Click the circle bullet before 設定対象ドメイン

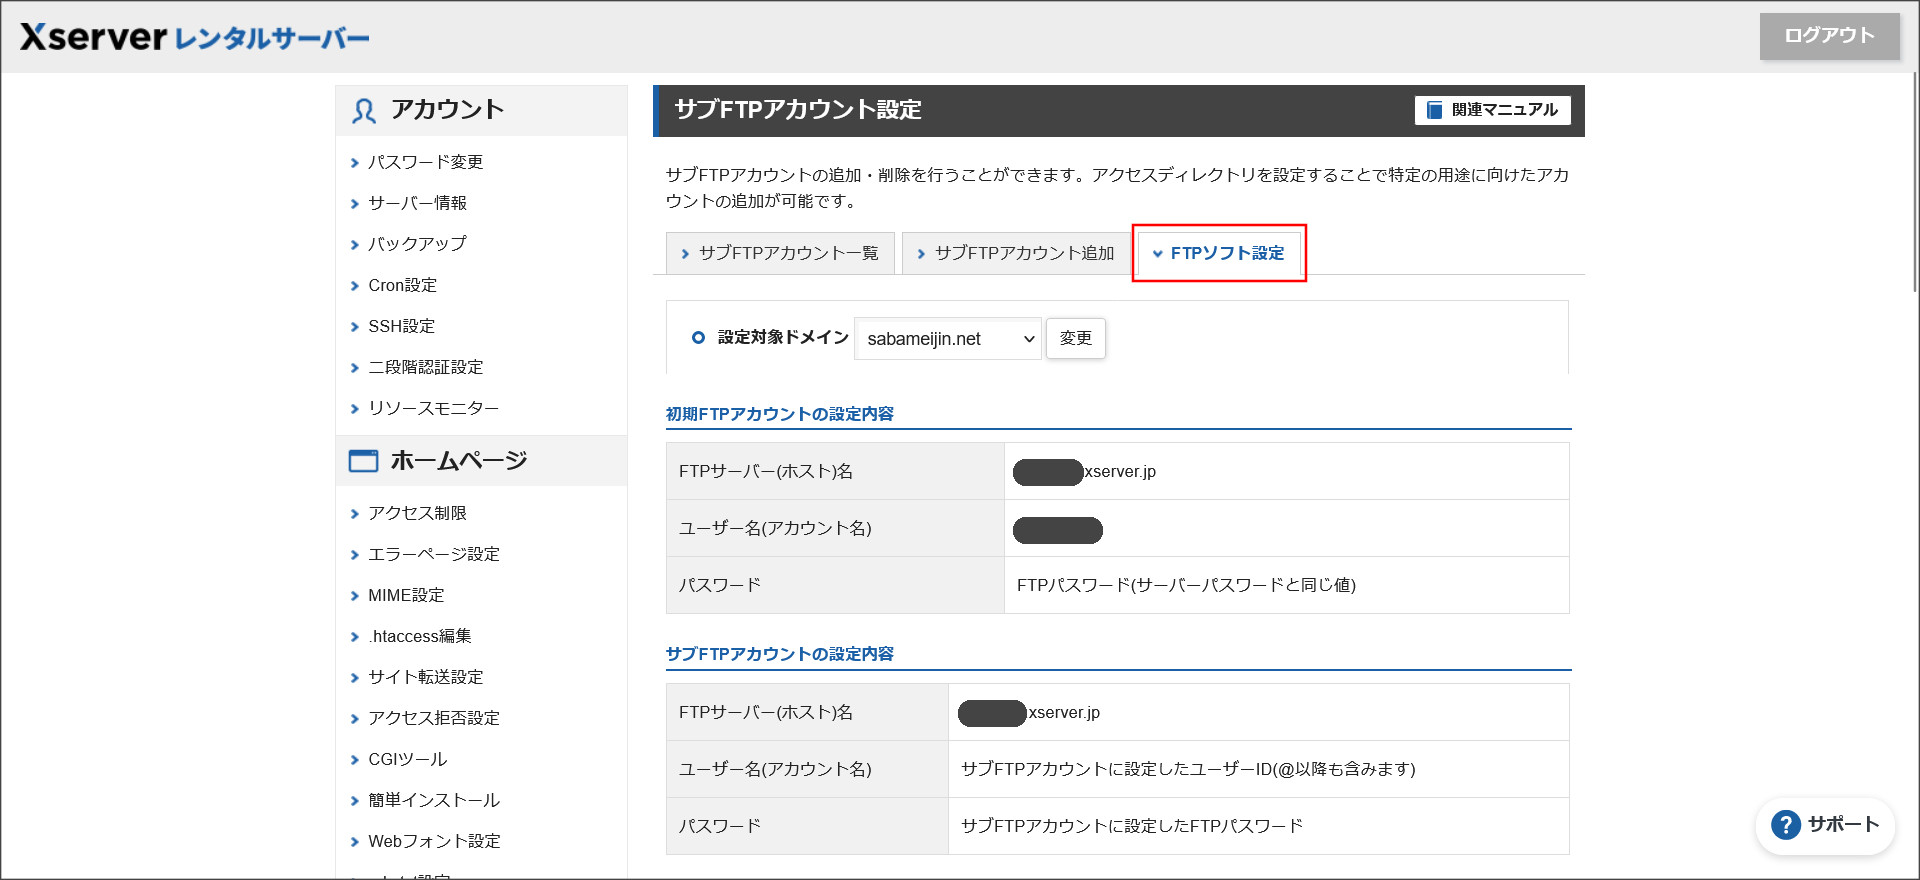click(x=698, y=338)
